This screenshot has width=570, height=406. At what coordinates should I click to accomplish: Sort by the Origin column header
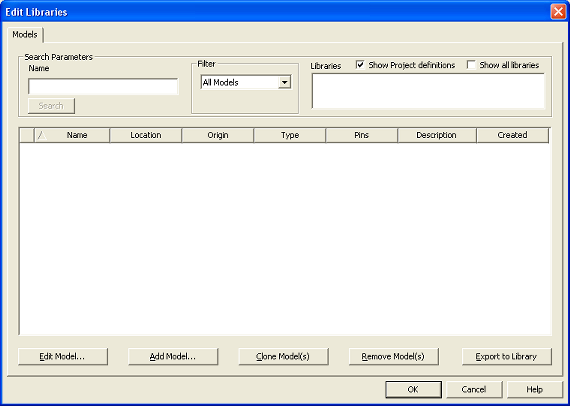218,135
